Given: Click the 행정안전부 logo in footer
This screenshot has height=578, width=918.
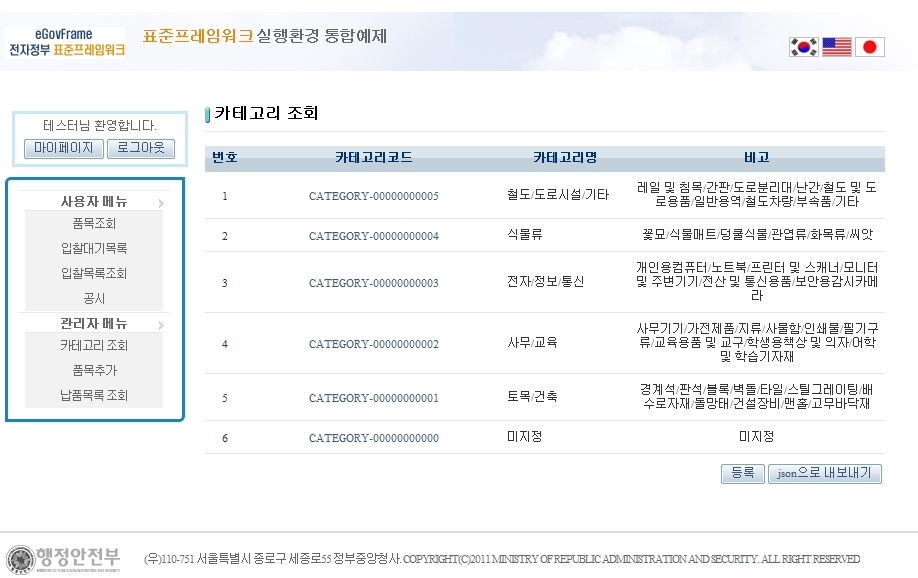Looking at the screenshot, I should [65, 559].
